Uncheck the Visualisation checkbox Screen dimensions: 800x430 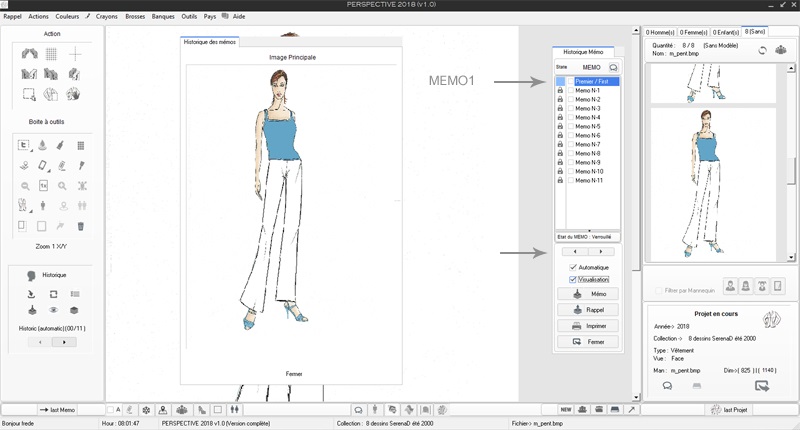[x=573, y=280]
